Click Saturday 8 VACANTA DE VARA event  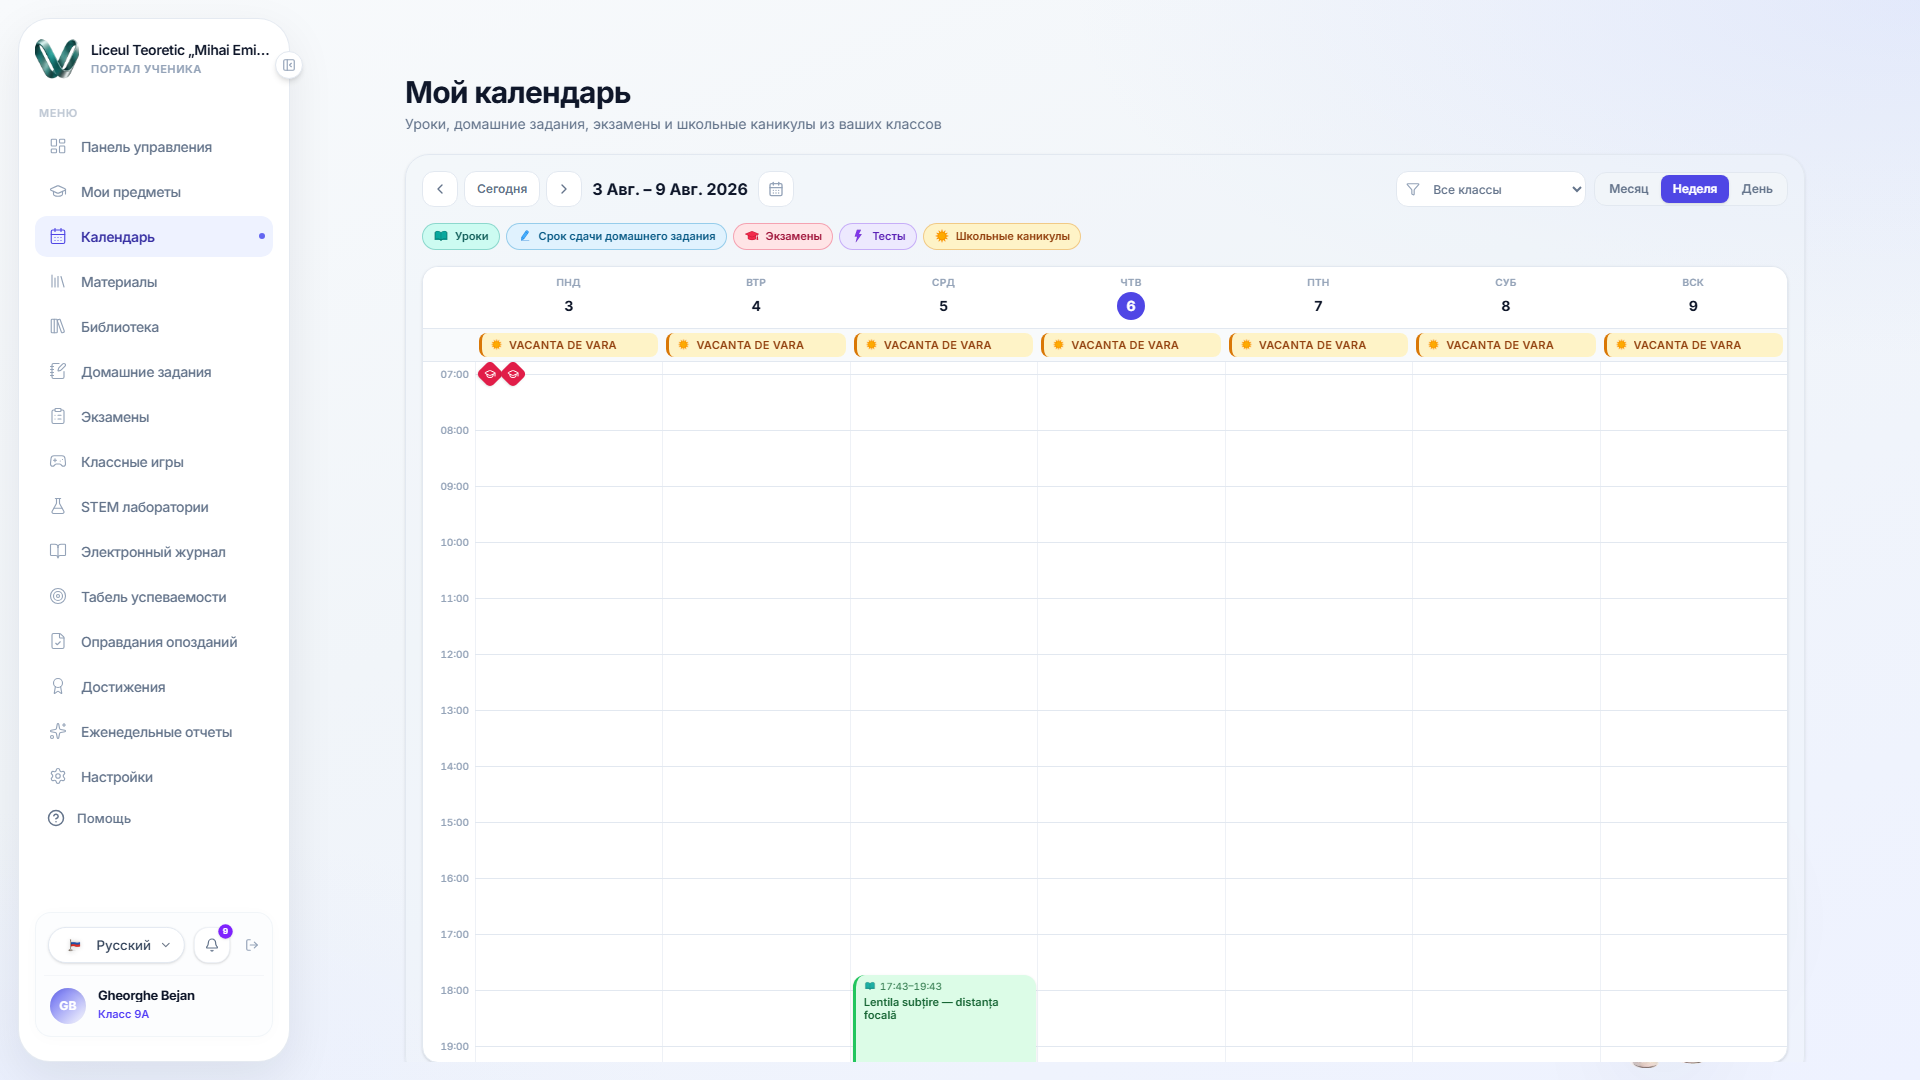point(1505,345)
